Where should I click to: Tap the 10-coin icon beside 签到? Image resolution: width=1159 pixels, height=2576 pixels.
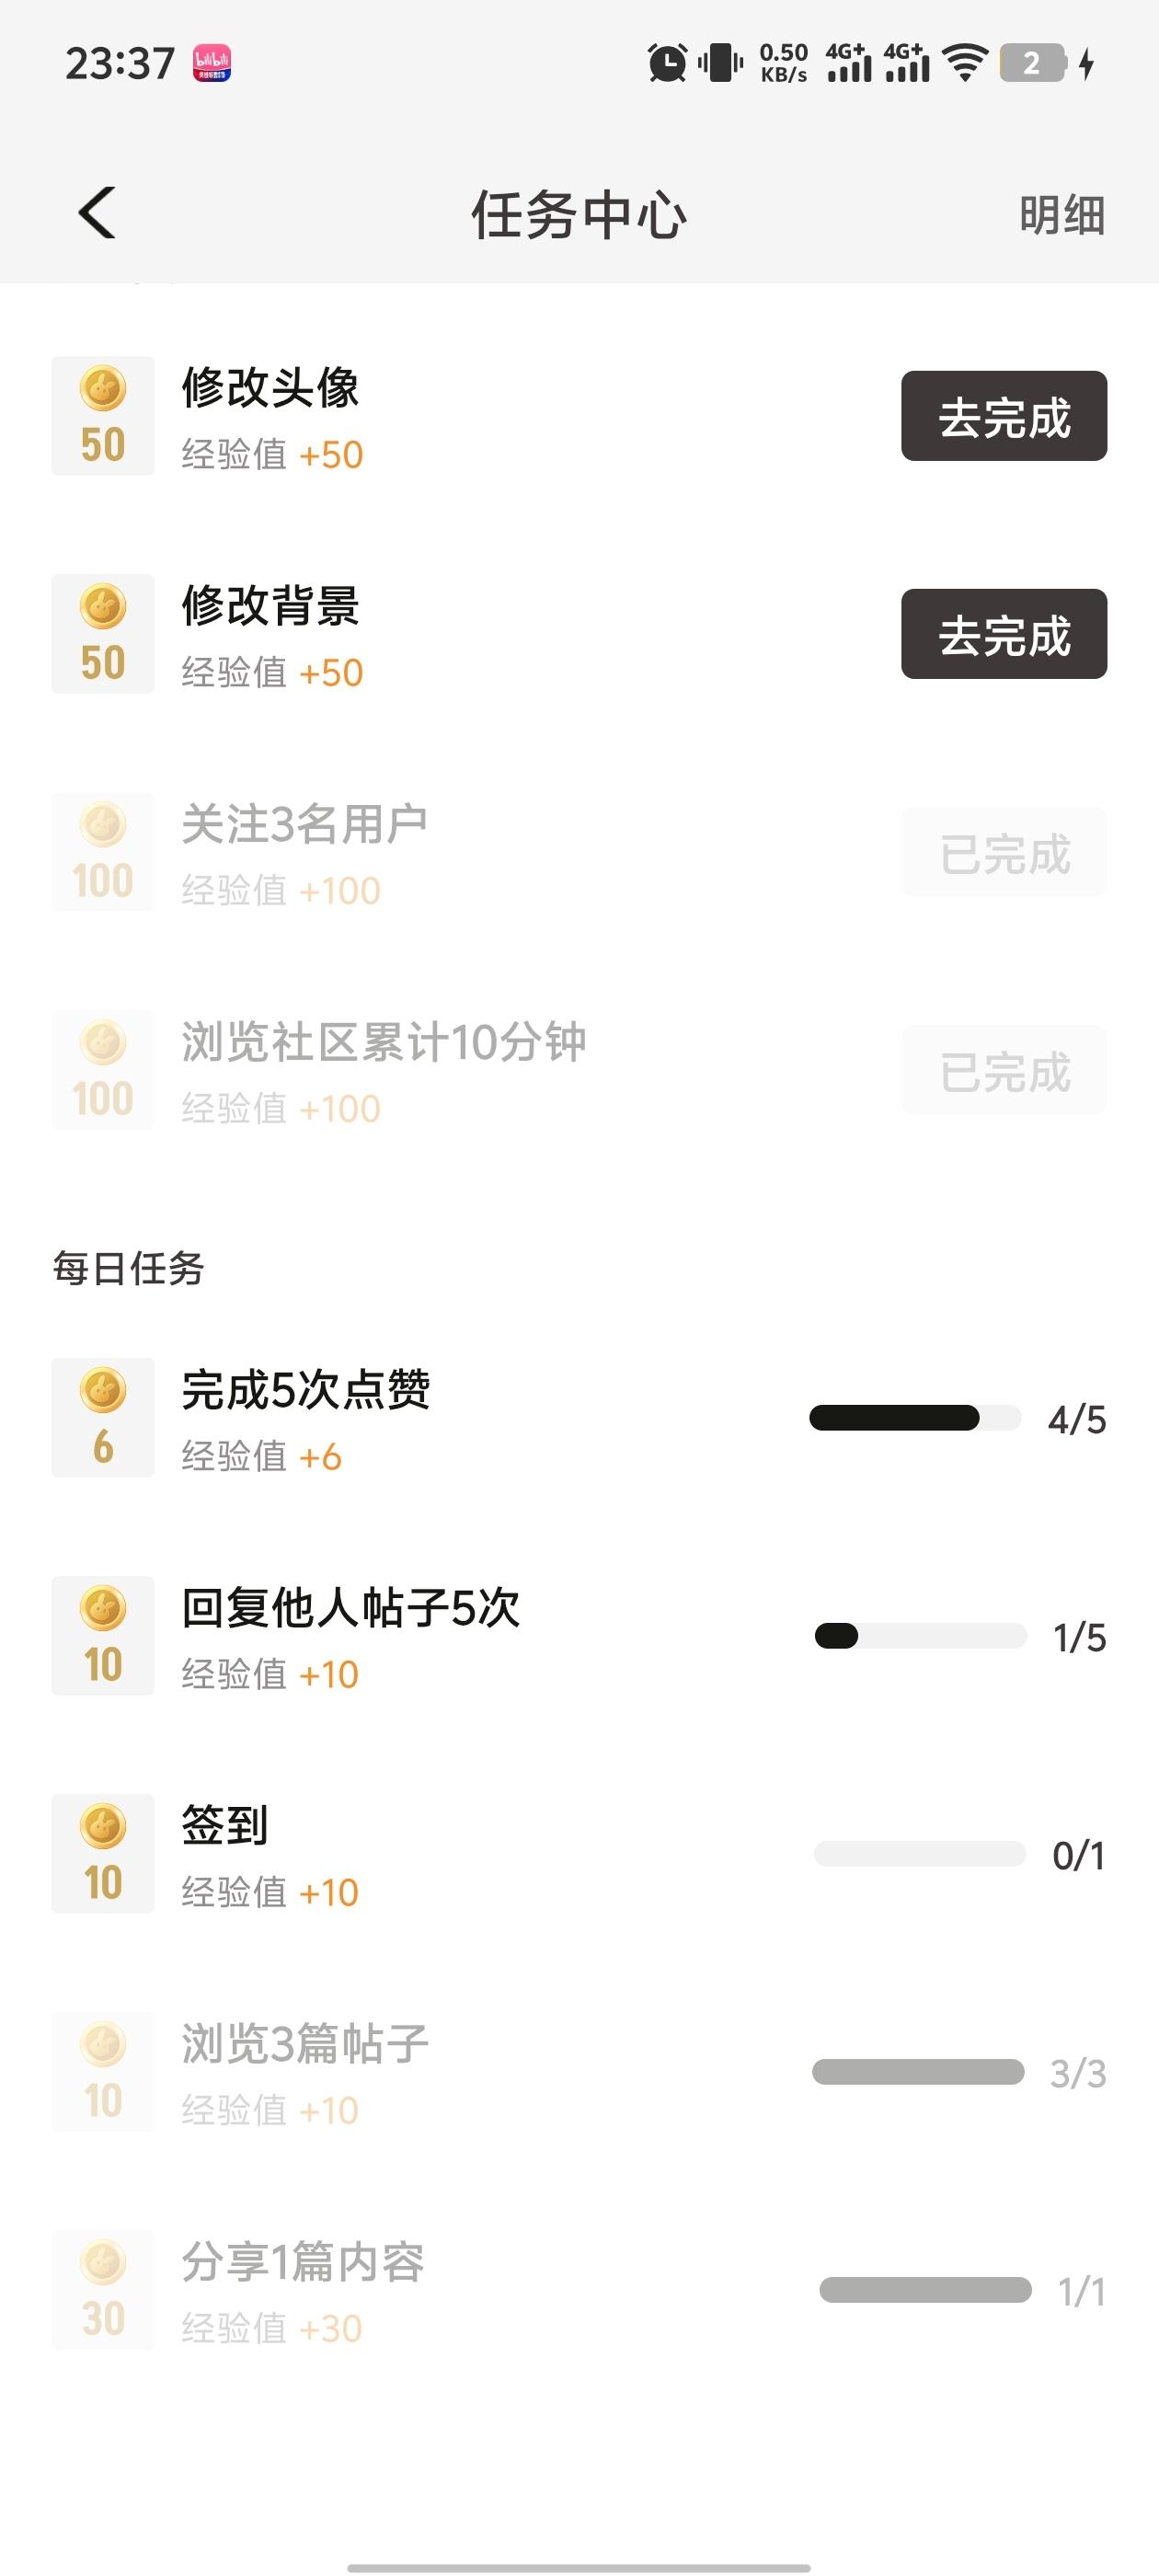pos(103,1853)
